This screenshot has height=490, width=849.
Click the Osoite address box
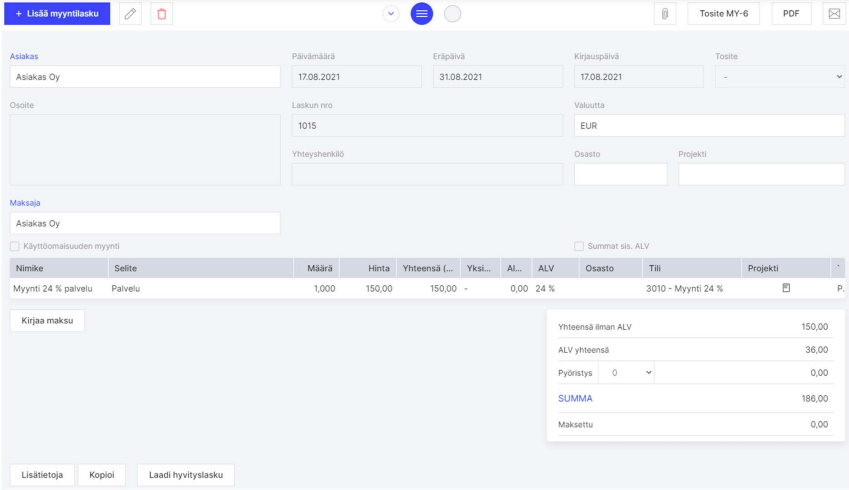(x=145, y=150)
